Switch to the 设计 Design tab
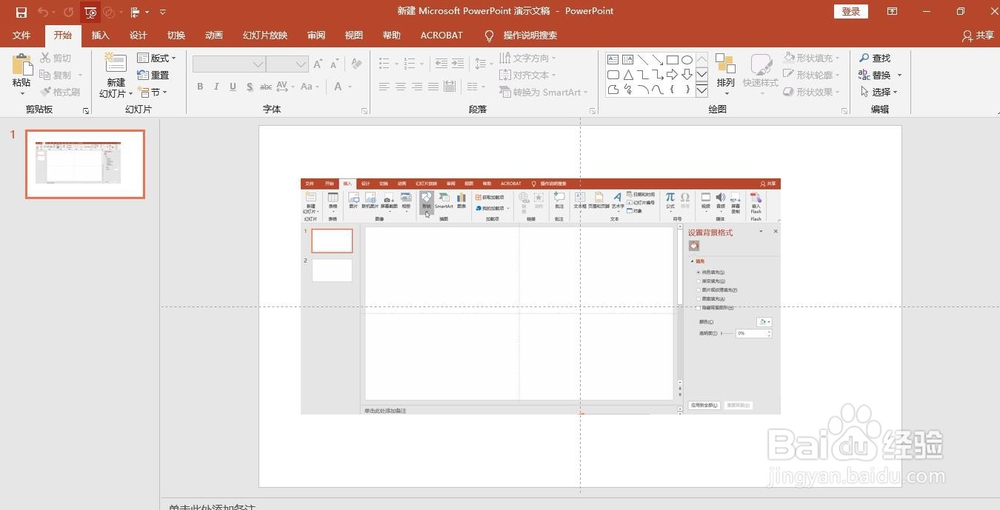This screenshot has height=510, width=1000. click(x=138, y=35)
